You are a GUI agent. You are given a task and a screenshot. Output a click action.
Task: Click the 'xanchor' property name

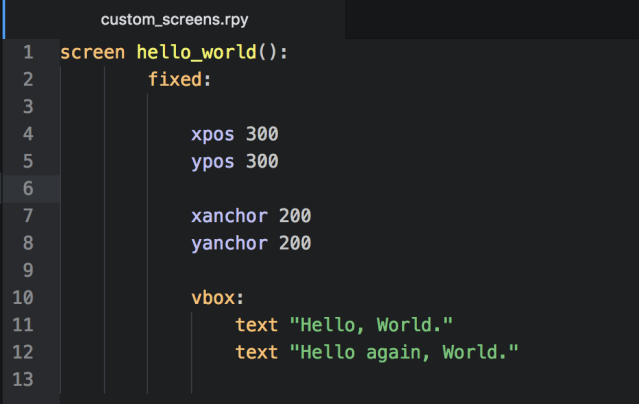click(230, 215)
